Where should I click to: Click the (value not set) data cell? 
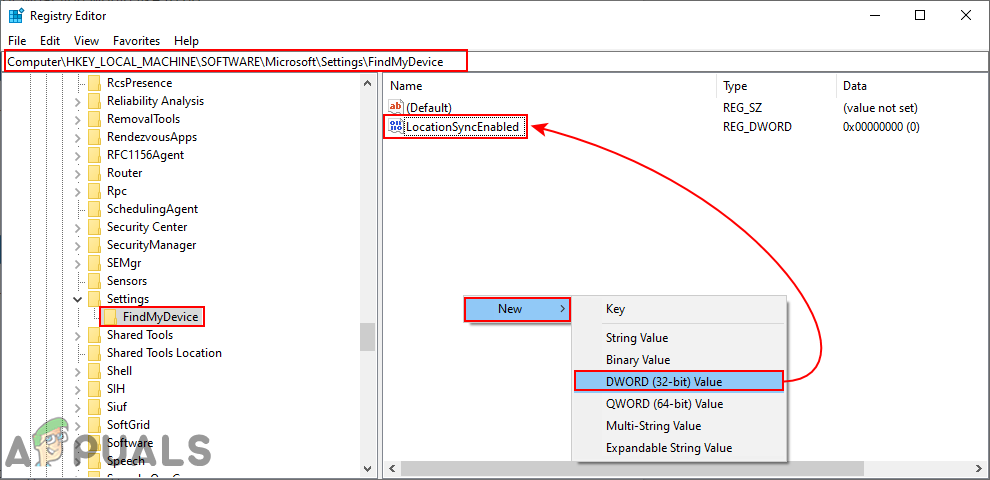point(880,108)
